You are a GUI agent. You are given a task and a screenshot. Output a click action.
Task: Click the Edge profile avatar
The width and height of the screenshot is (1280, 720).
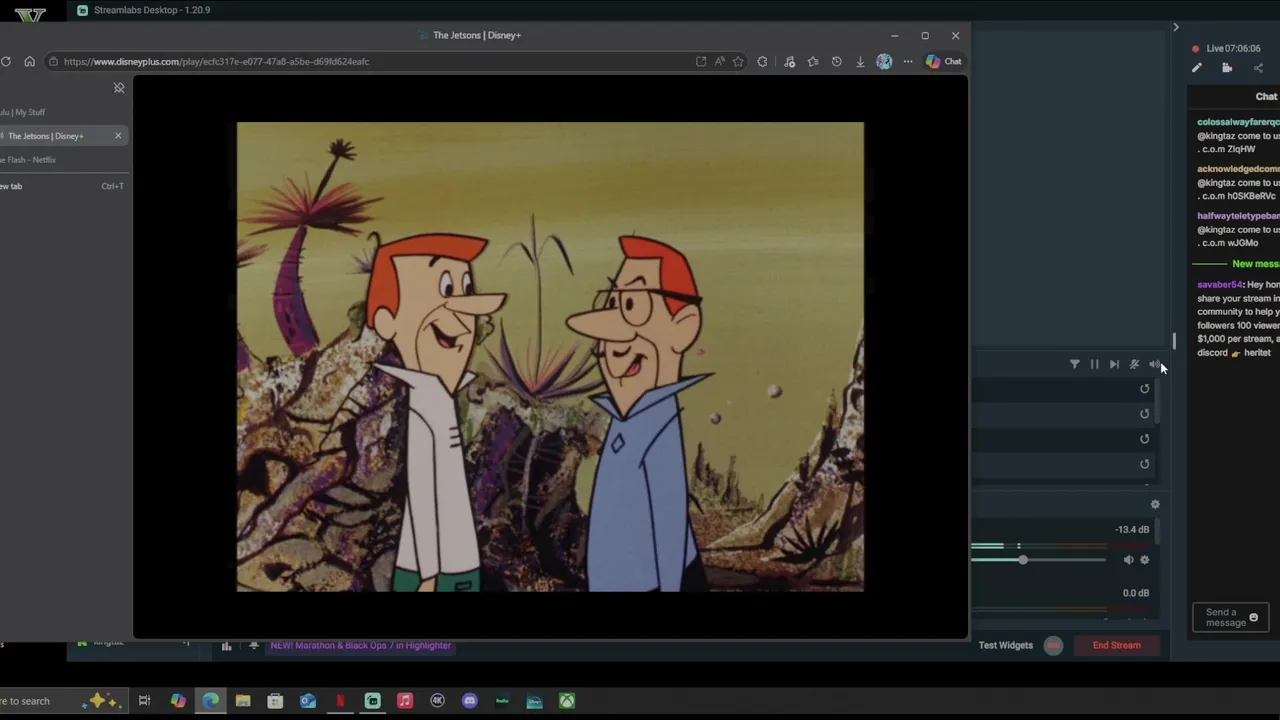pyautogui.click(x=884, y=62)
